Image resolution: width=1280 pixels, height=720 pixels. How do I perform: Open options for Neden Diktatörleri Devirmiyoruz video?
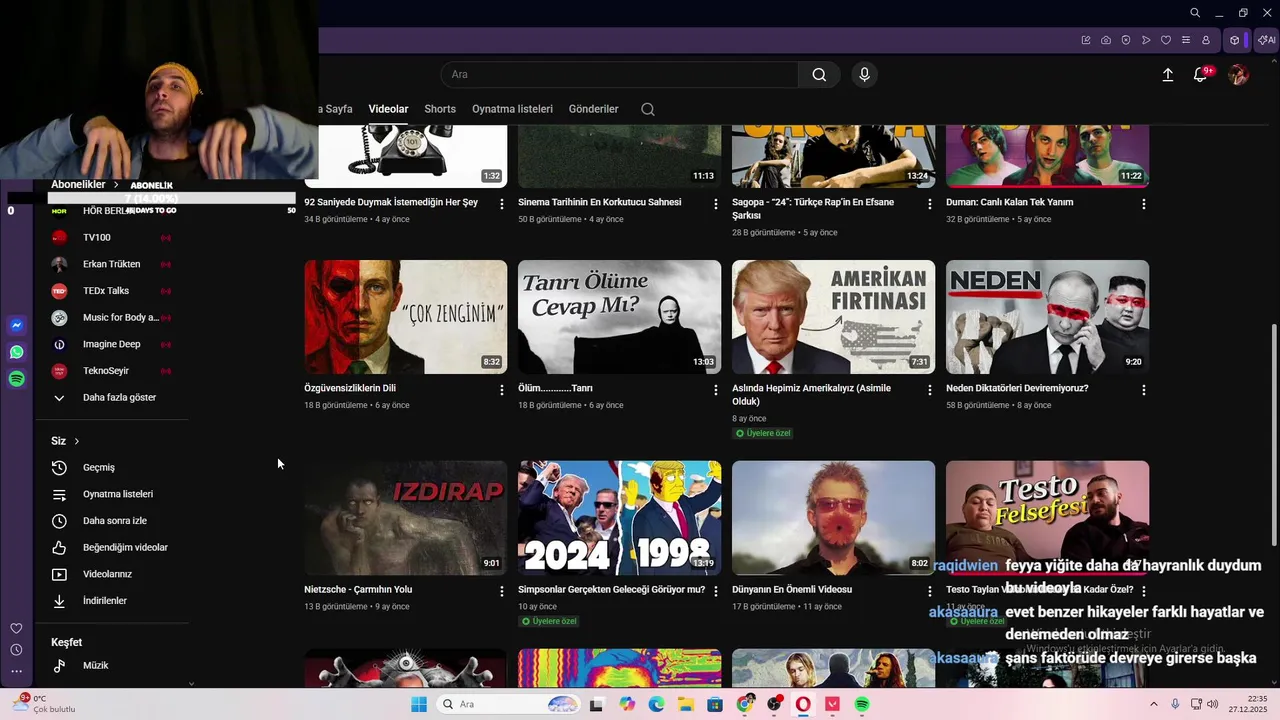(x=1143, y=390)
